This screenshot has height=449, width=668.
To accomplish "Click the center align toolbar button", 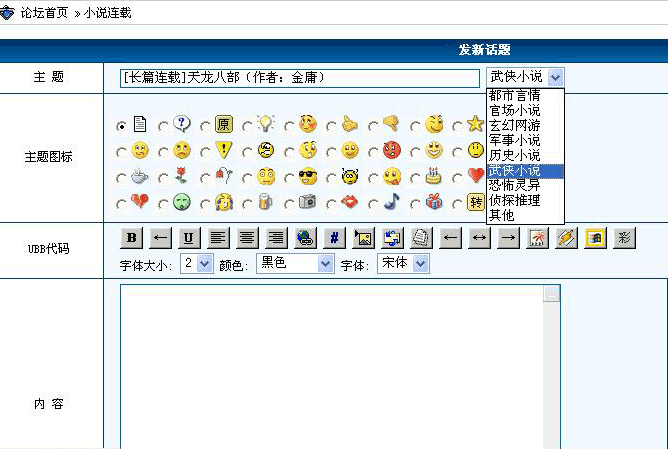I will click(x=247, y=238).
